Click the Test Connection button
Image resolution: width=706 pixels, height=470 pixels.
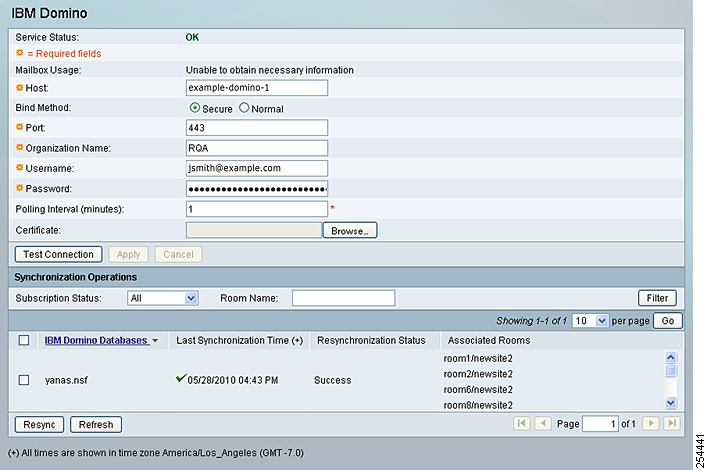59,254
